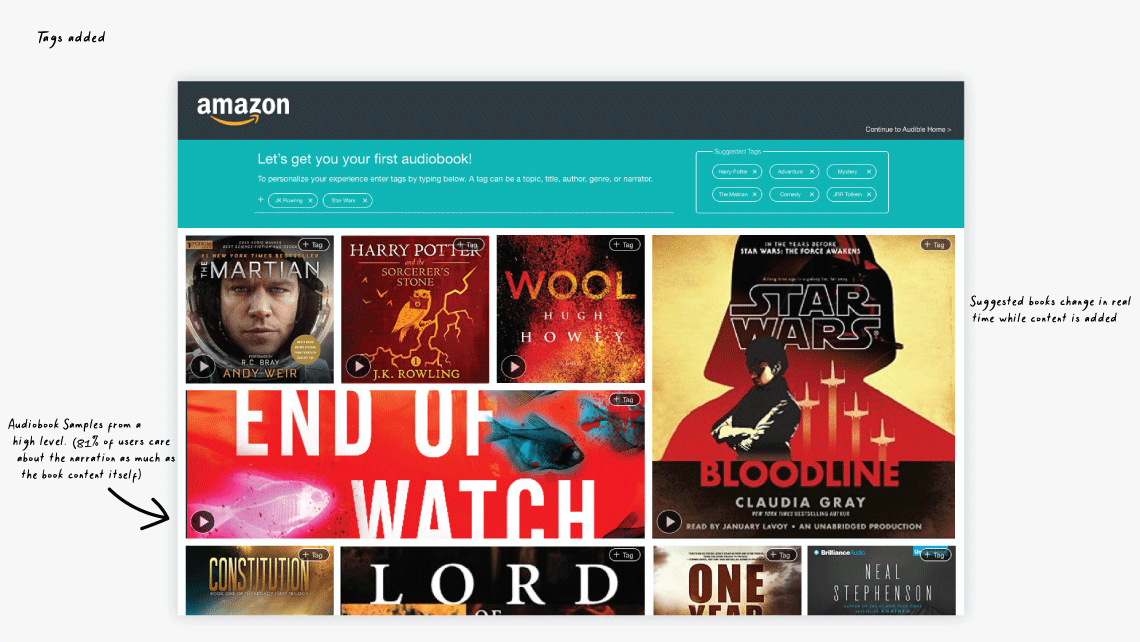The image size is (1140, 642).
Task: Click the Amazon logo
Action: coord(243,110)
